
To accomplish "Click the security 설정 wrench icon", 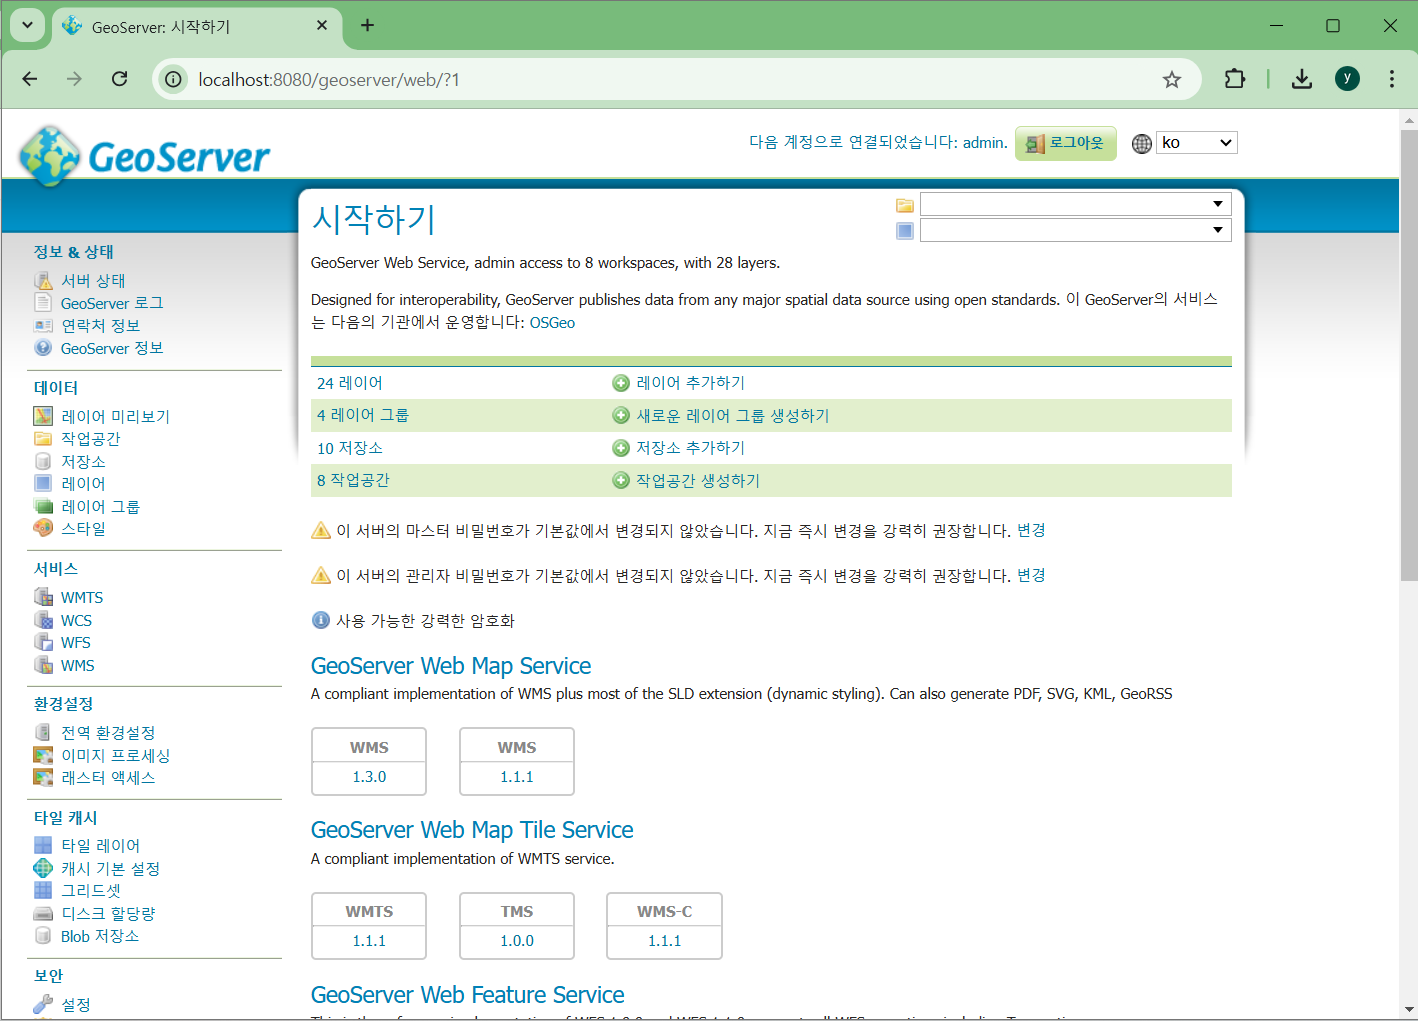I will 43,1004.
